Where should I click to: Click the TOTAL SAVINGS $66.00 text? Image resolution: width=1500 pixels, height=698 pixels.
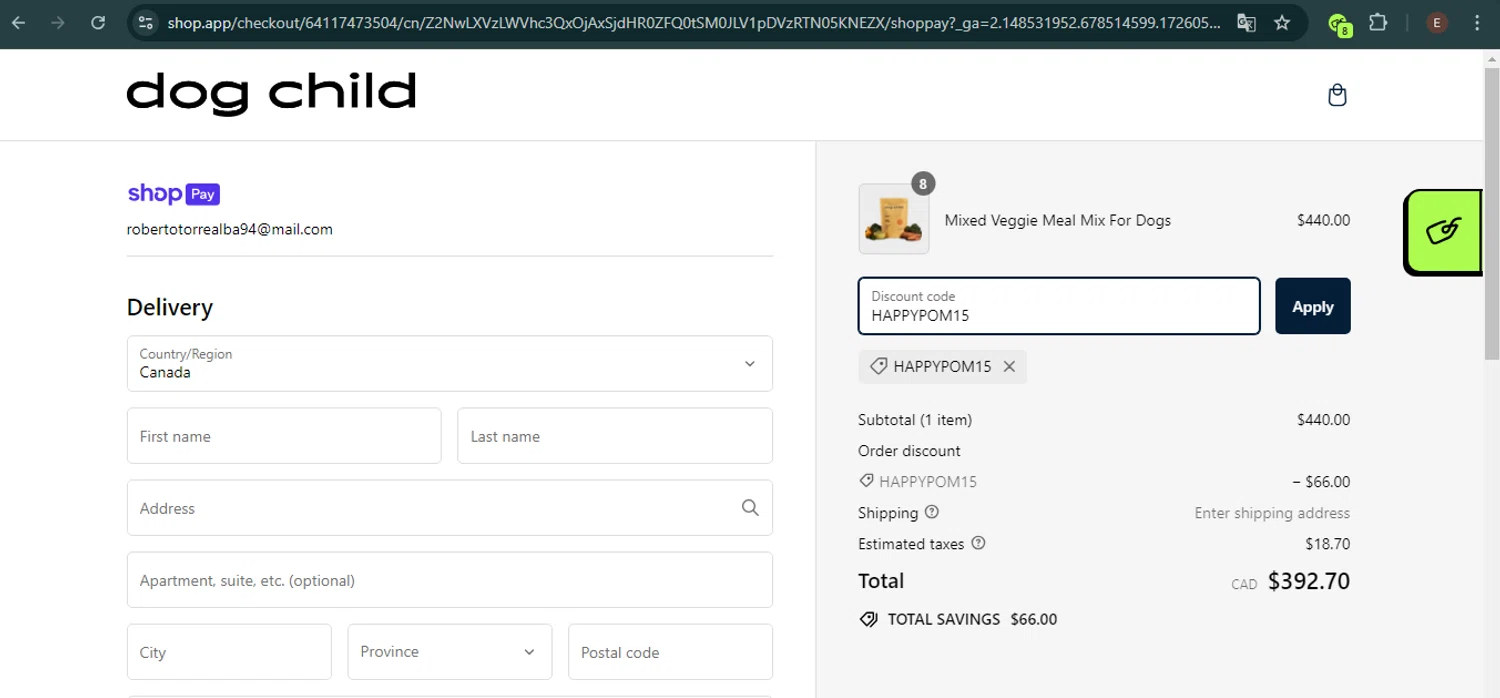point(972,619)
